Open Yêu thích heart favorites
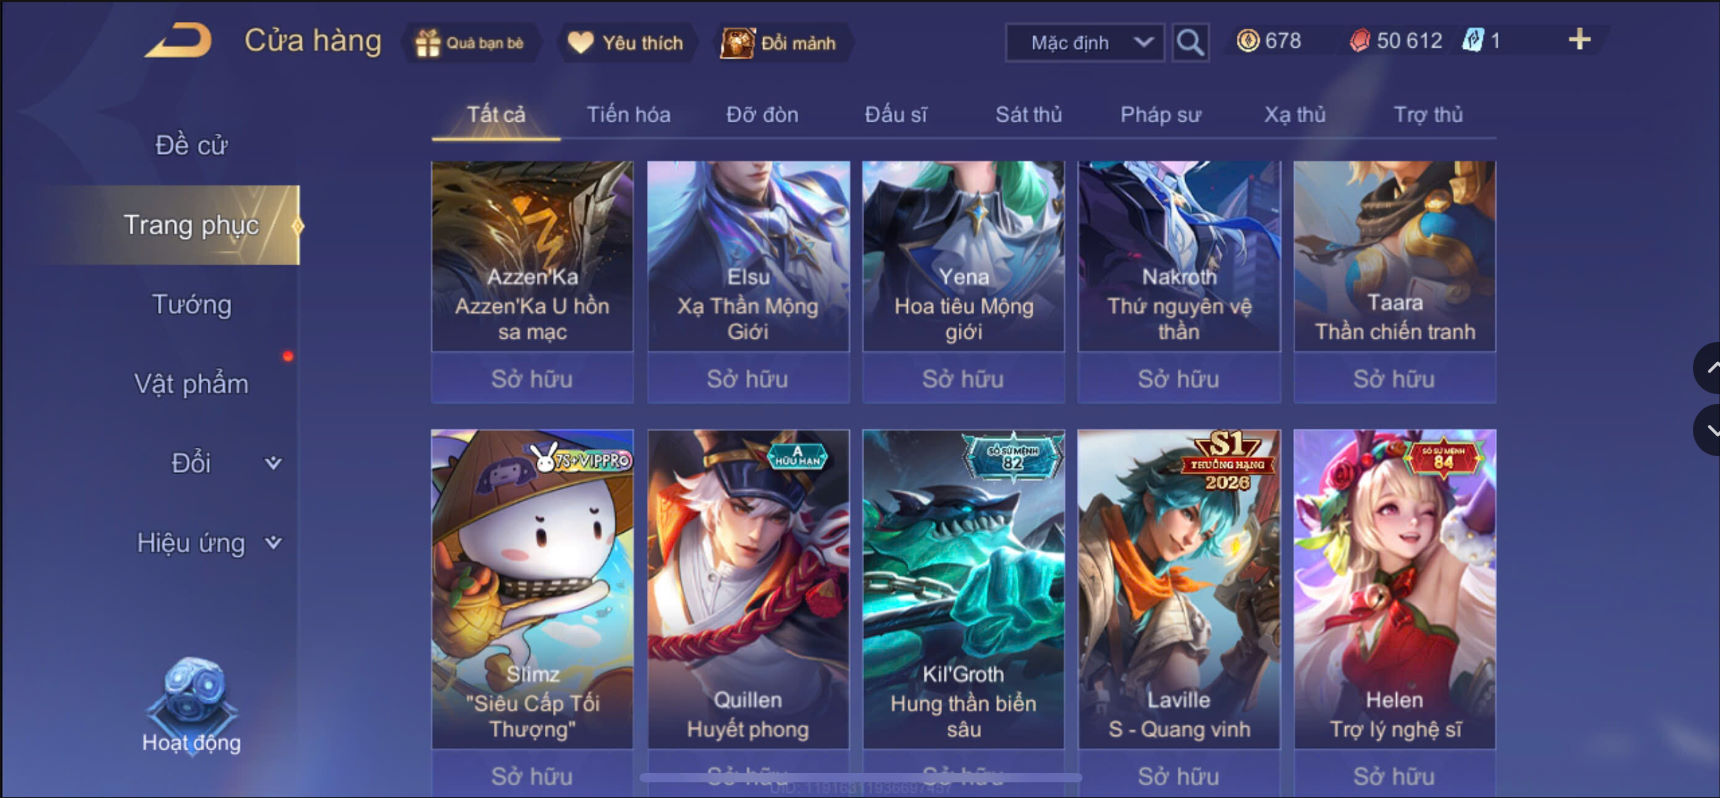Viewport: 1720px width, 798px height. point(626,43)
